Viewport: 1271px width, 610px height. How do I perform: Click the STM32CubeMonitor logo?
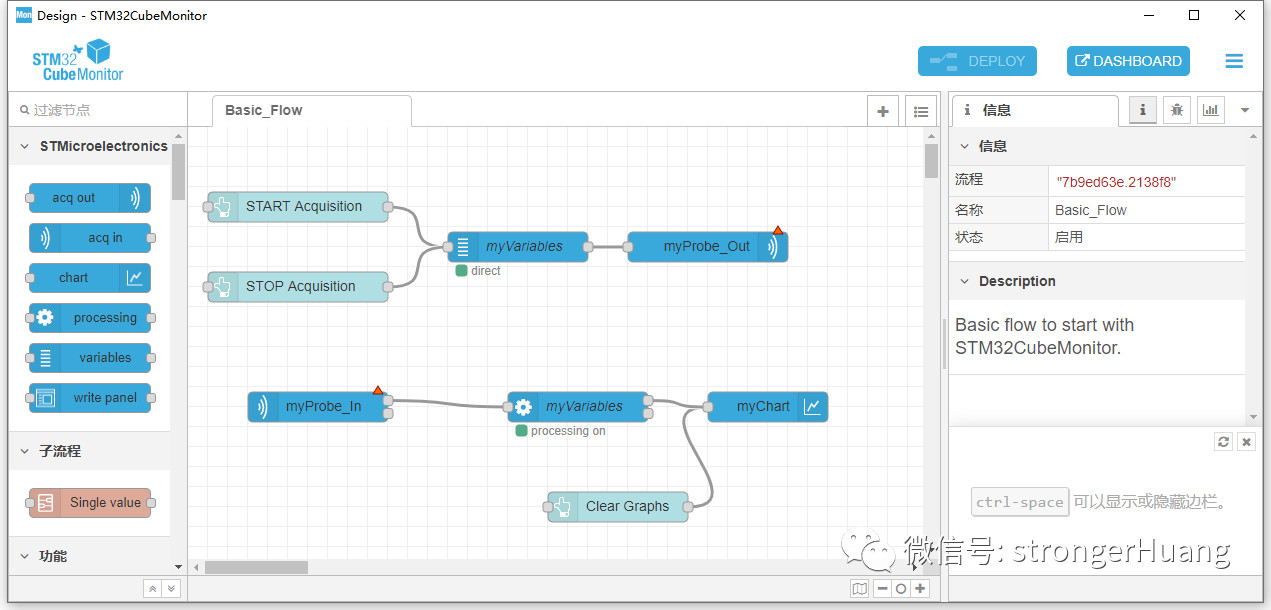click(x=78, y=60)
